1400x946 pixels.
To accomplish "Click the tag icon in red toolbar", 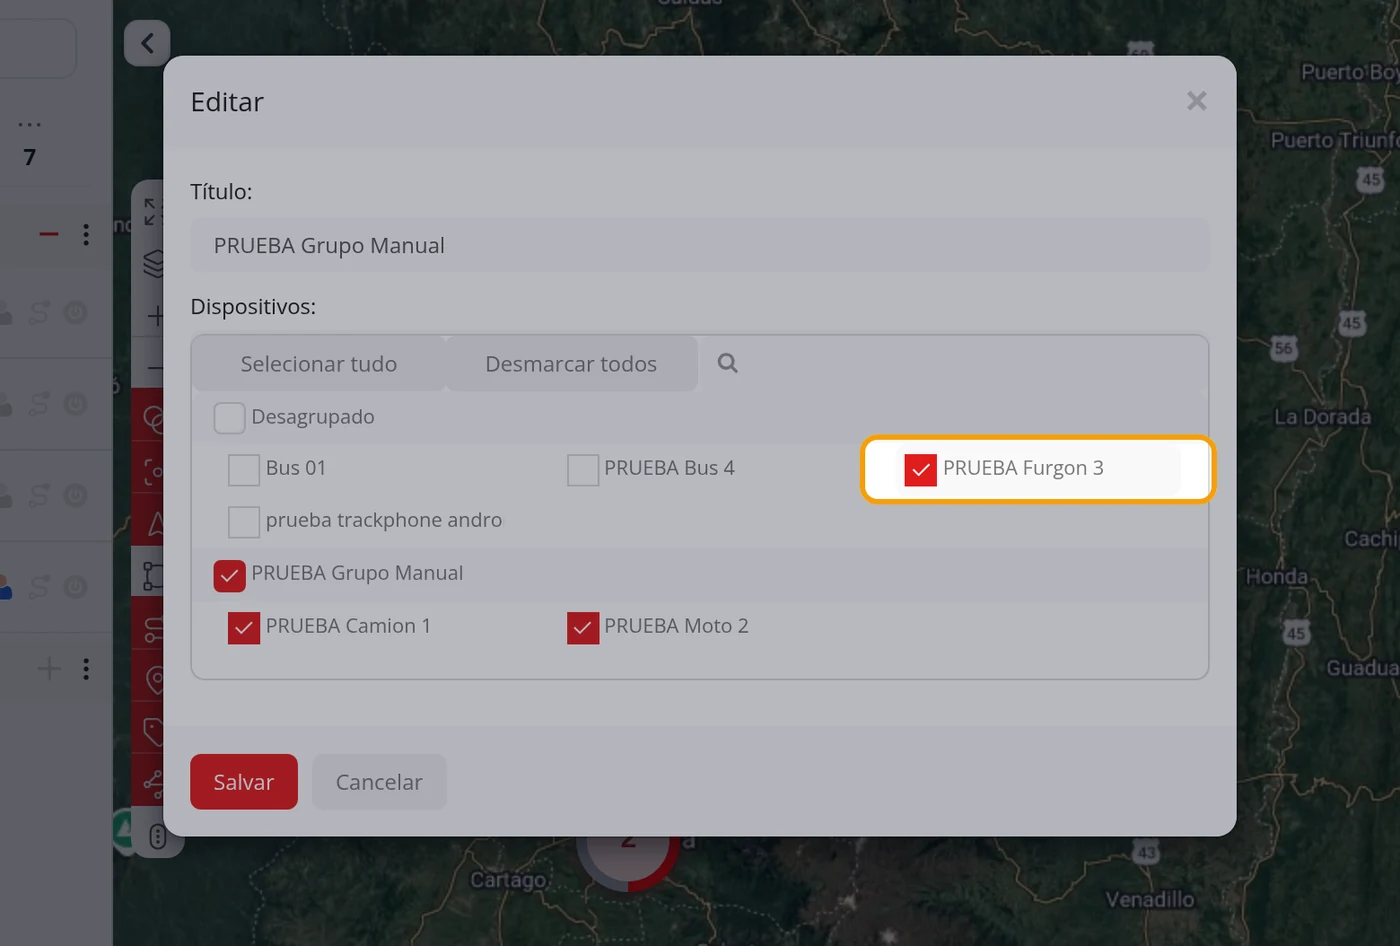I will [153, 732].
